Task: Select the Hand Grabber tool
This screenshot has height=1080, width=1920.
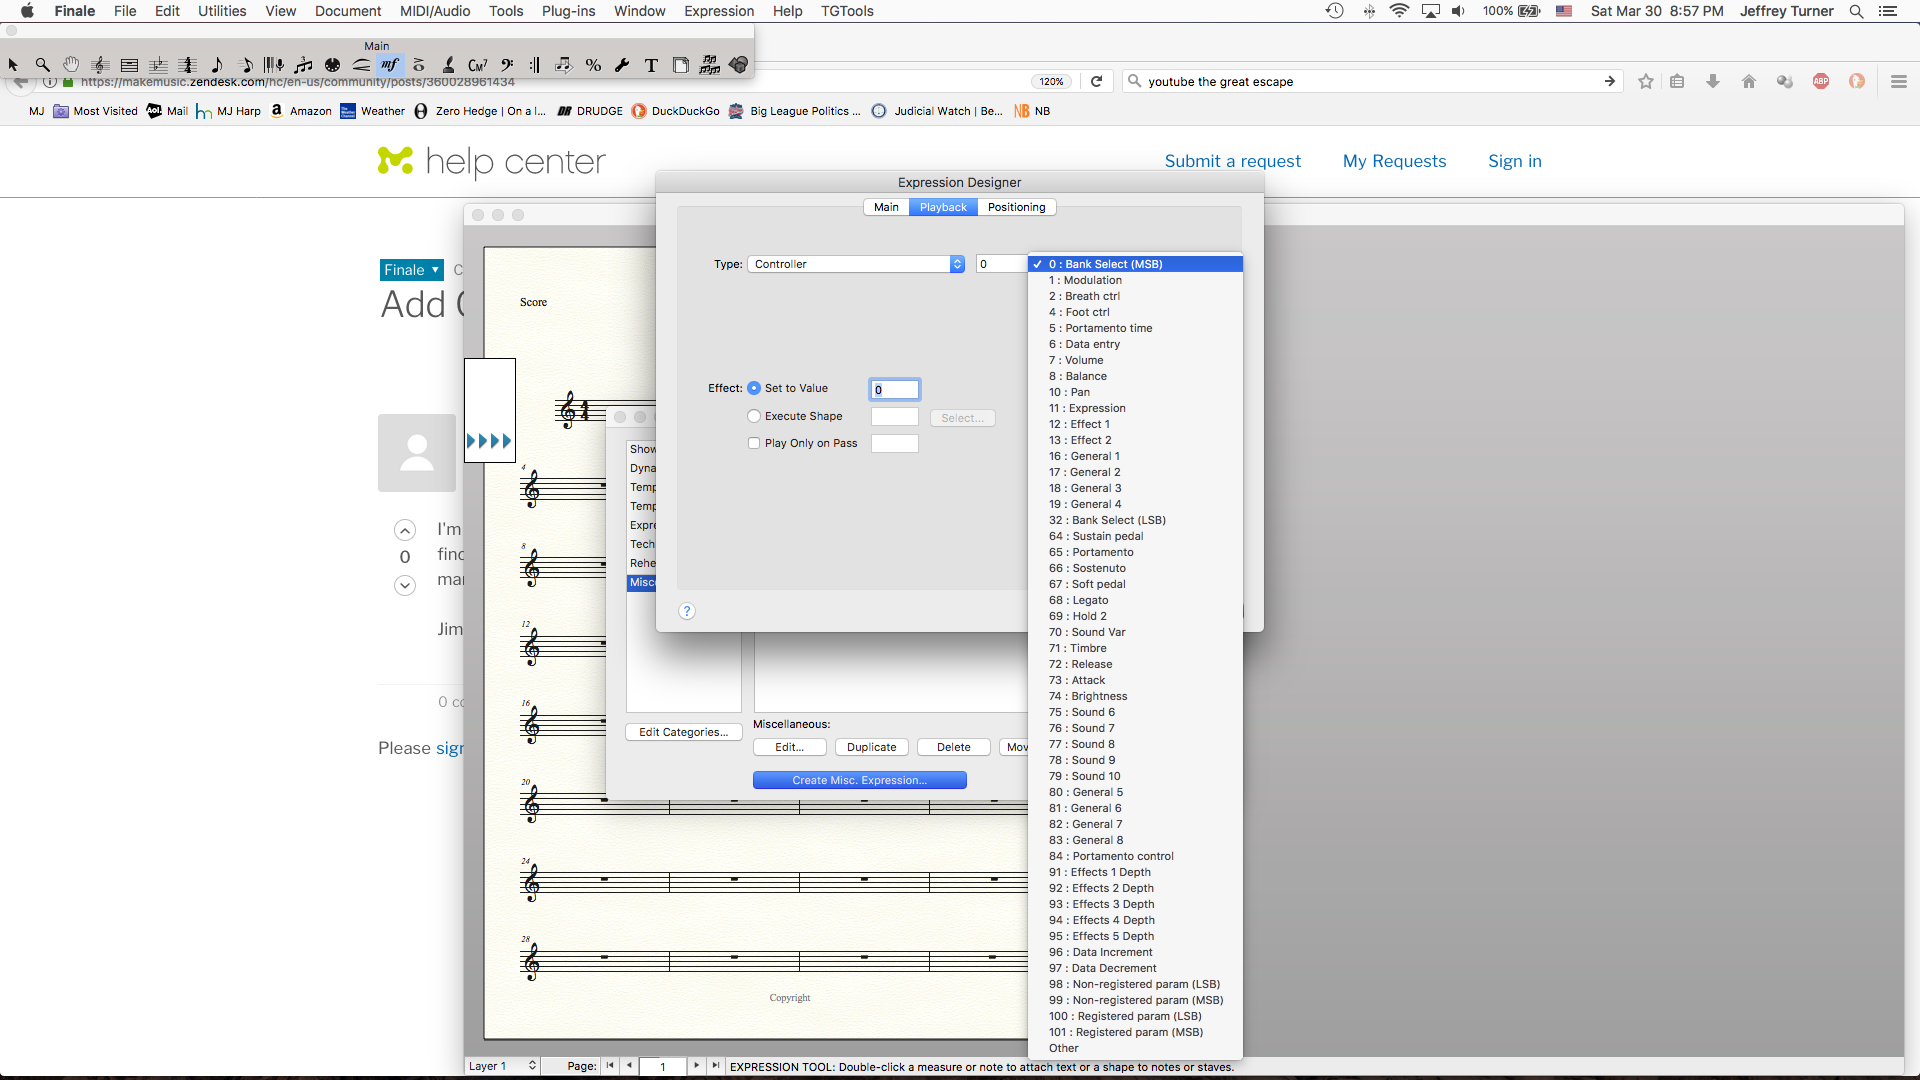Action: coord(71,65)
